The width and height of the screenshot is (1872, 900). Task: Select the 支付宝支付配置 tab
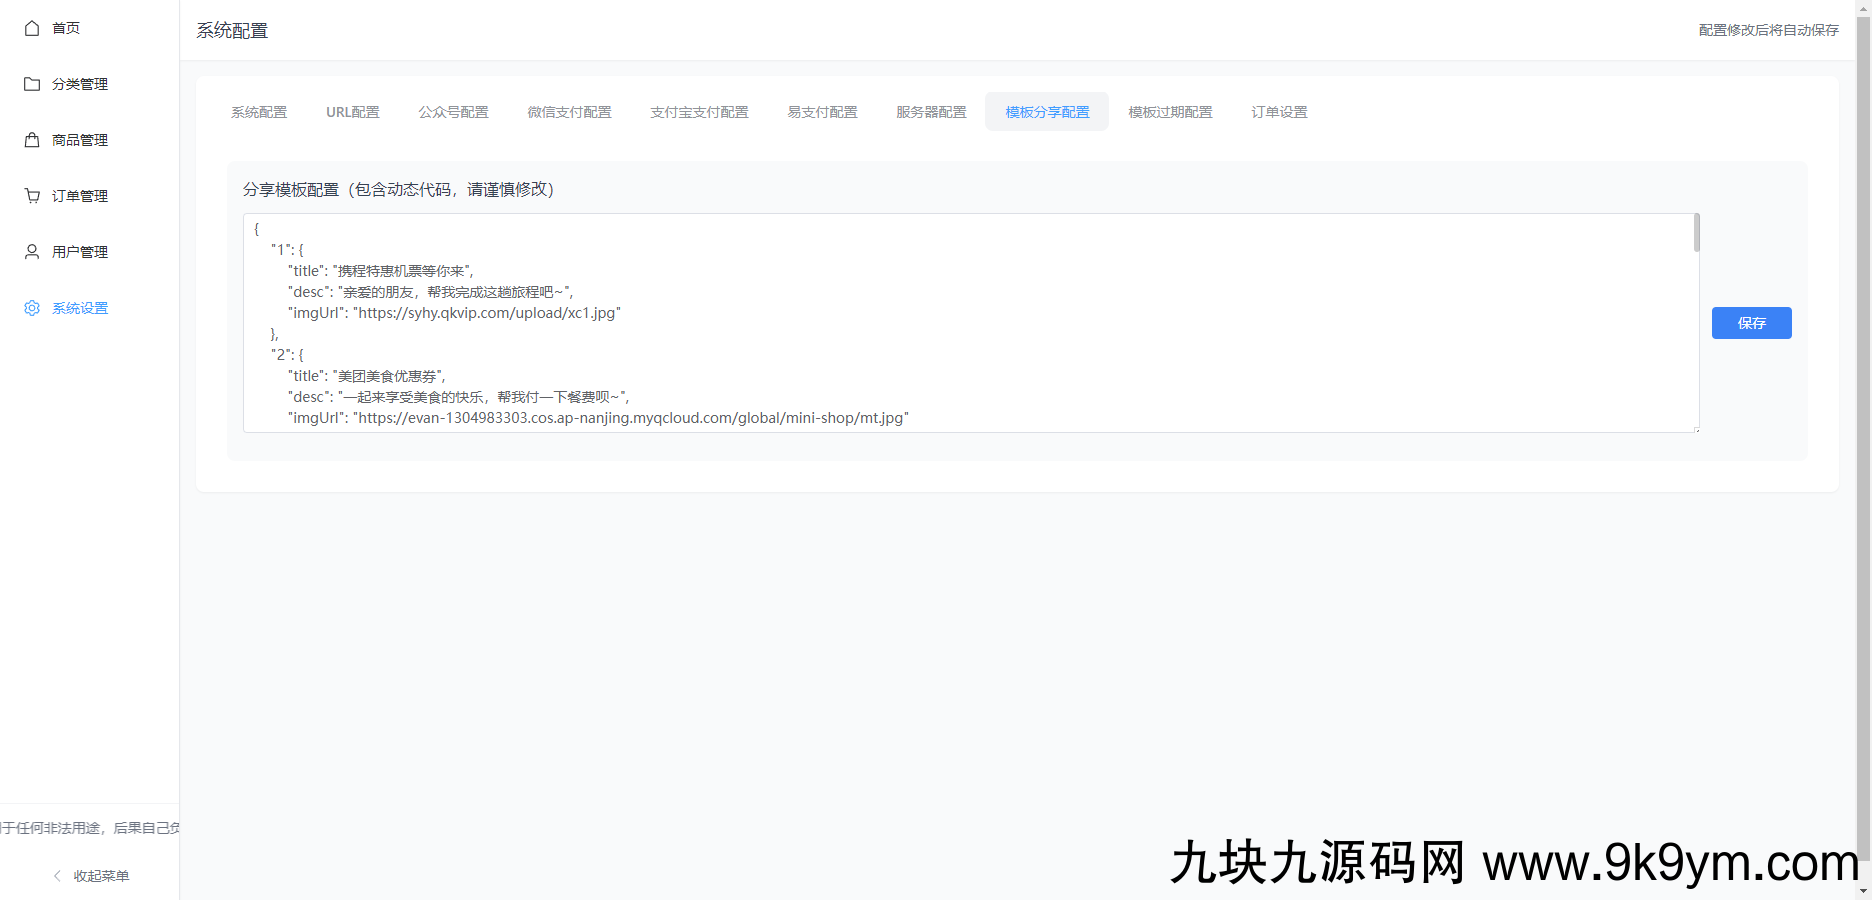[x=699, y=112]
